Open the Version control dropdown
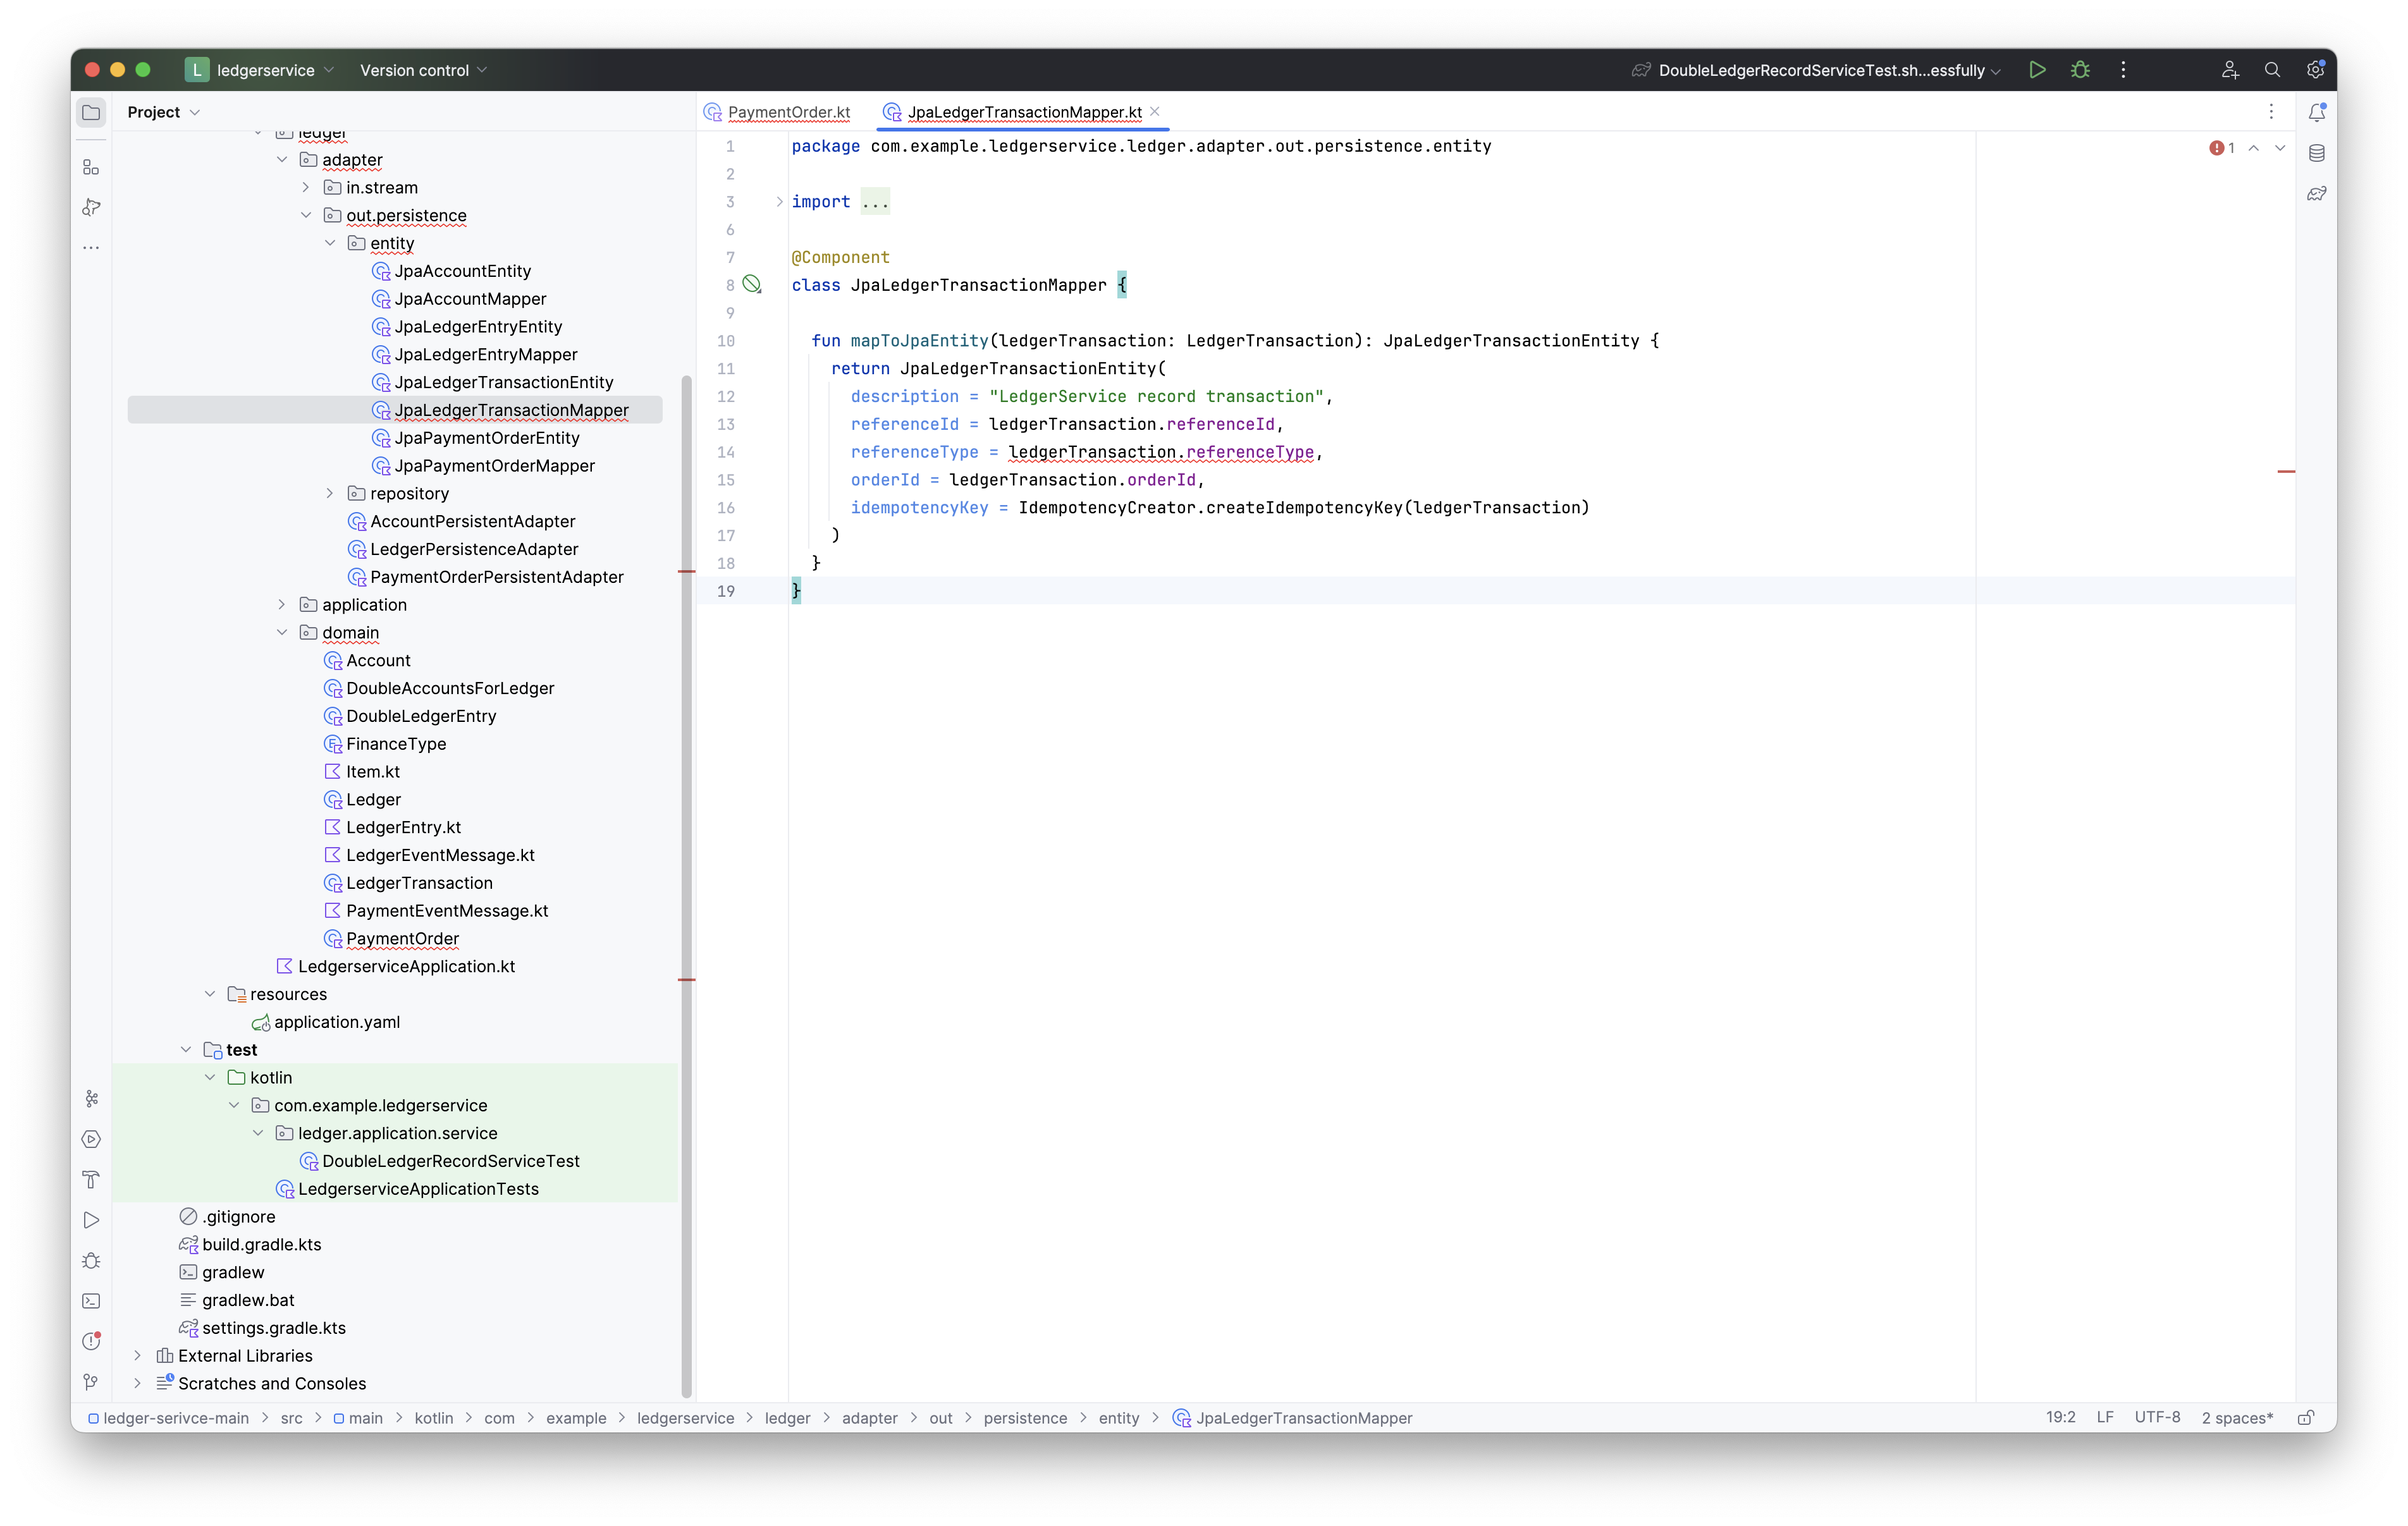Viewport: 2408px width, 1526px height. click(x=423, y=70)
